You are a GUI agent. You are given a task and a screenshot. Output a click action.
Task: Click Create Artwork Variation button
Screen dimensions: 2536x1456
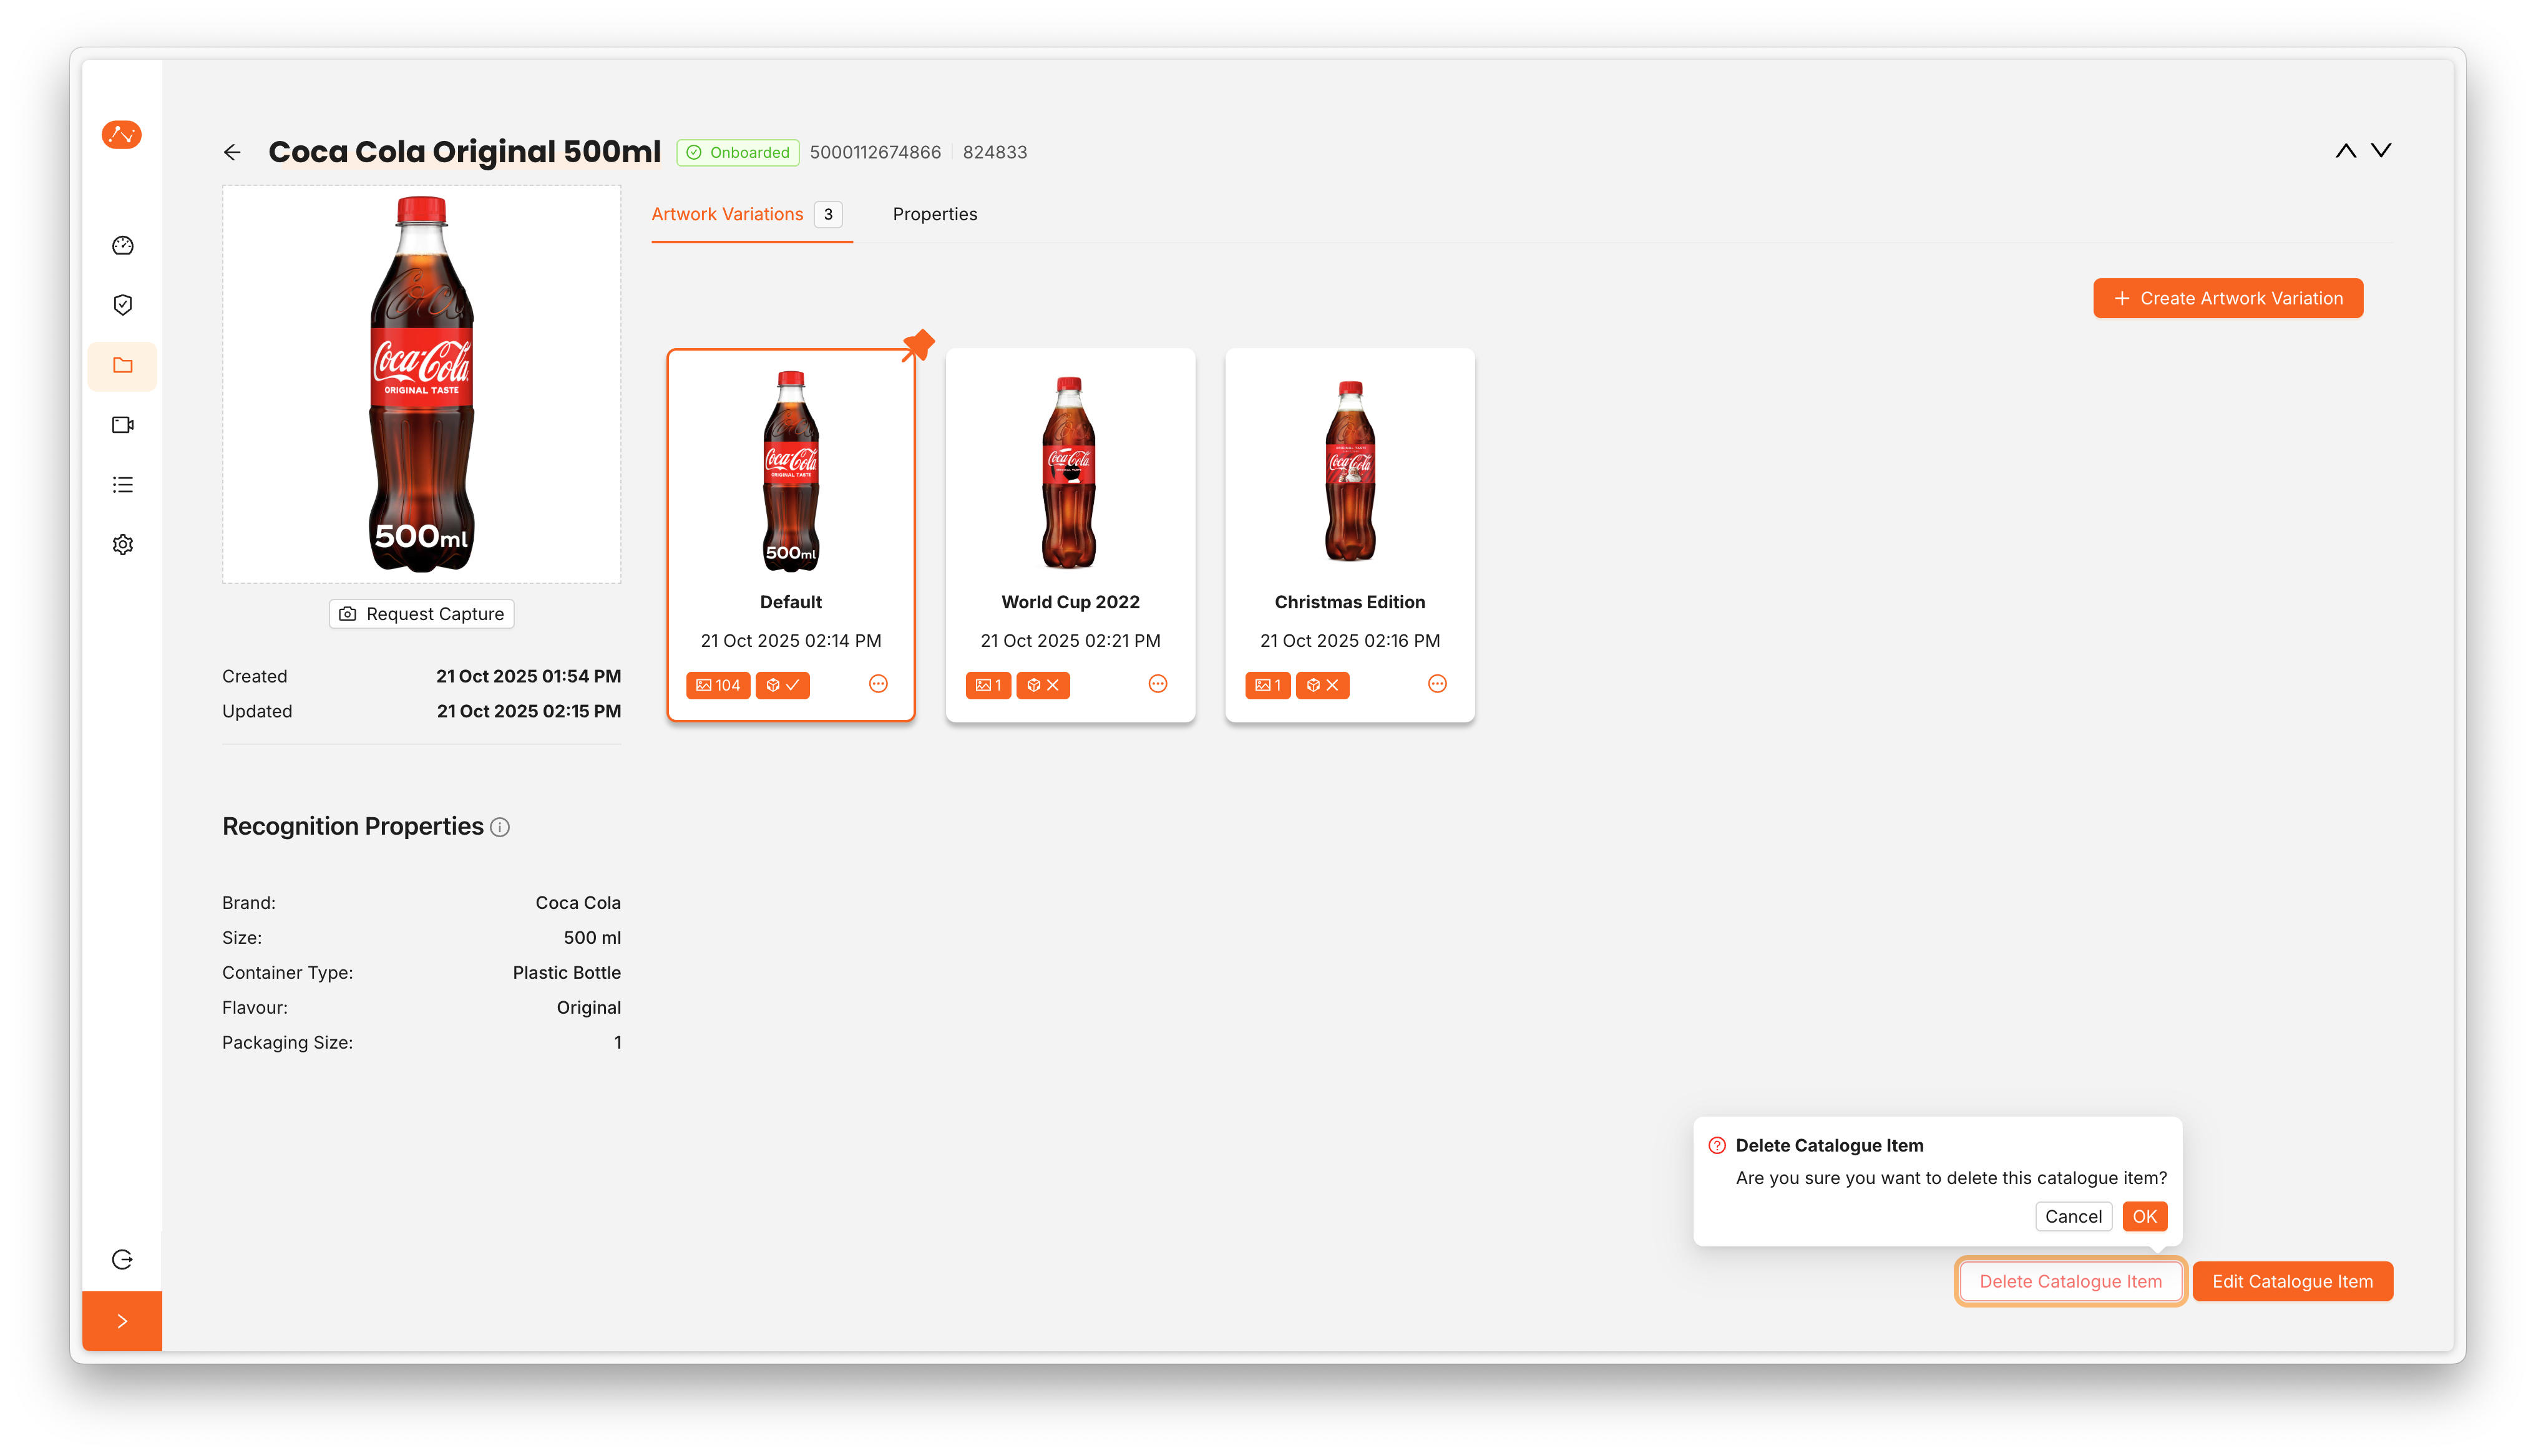[x=2227, y=298]
